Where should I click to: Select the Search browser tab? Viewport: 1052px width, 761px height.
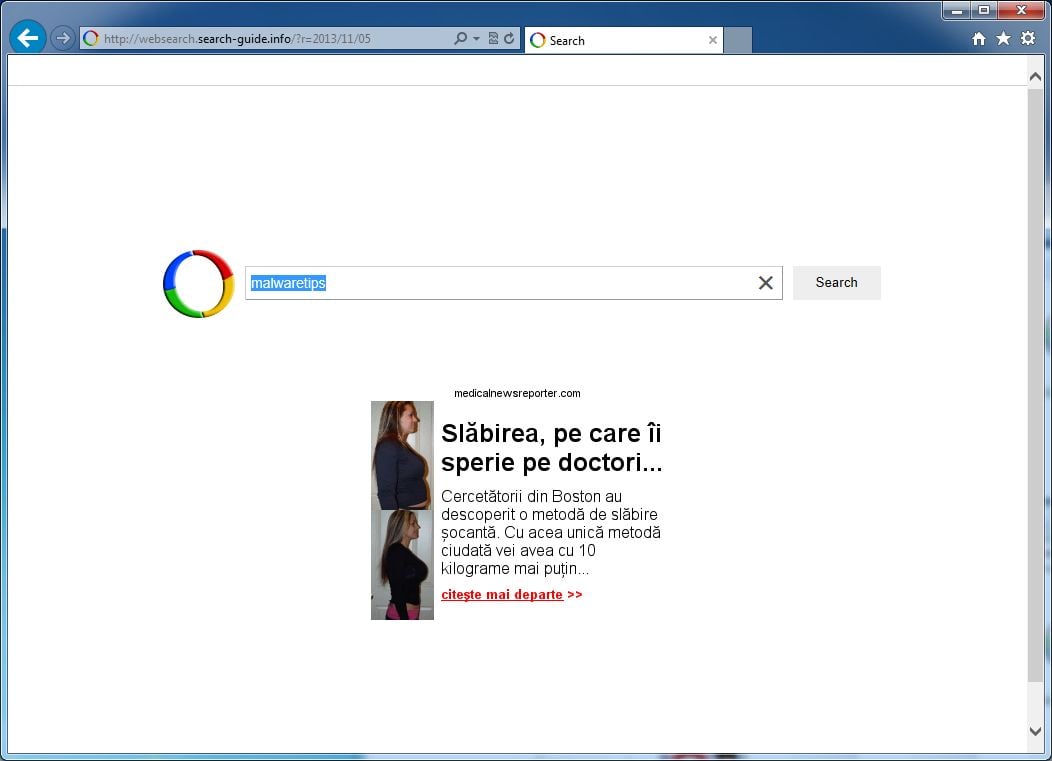coord(623,40)
